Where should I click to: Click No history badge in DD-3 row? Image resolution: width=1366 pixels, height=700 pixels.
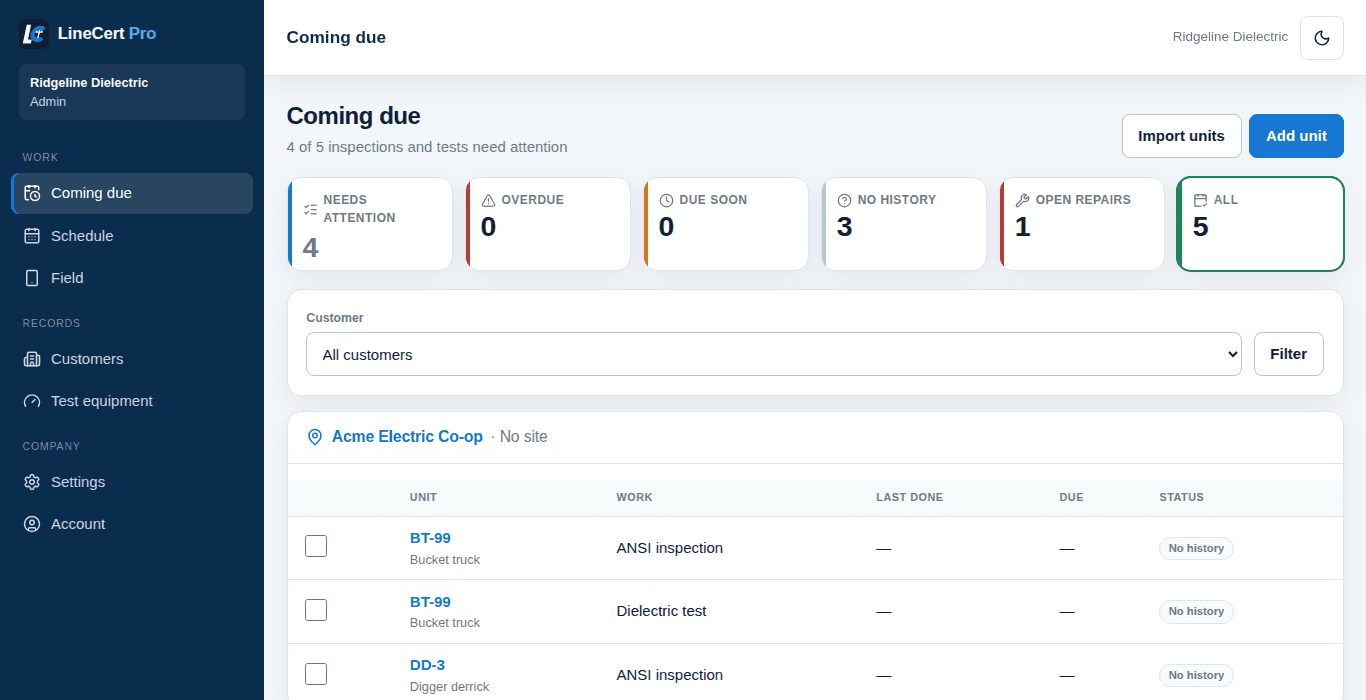click(1196, 675)
